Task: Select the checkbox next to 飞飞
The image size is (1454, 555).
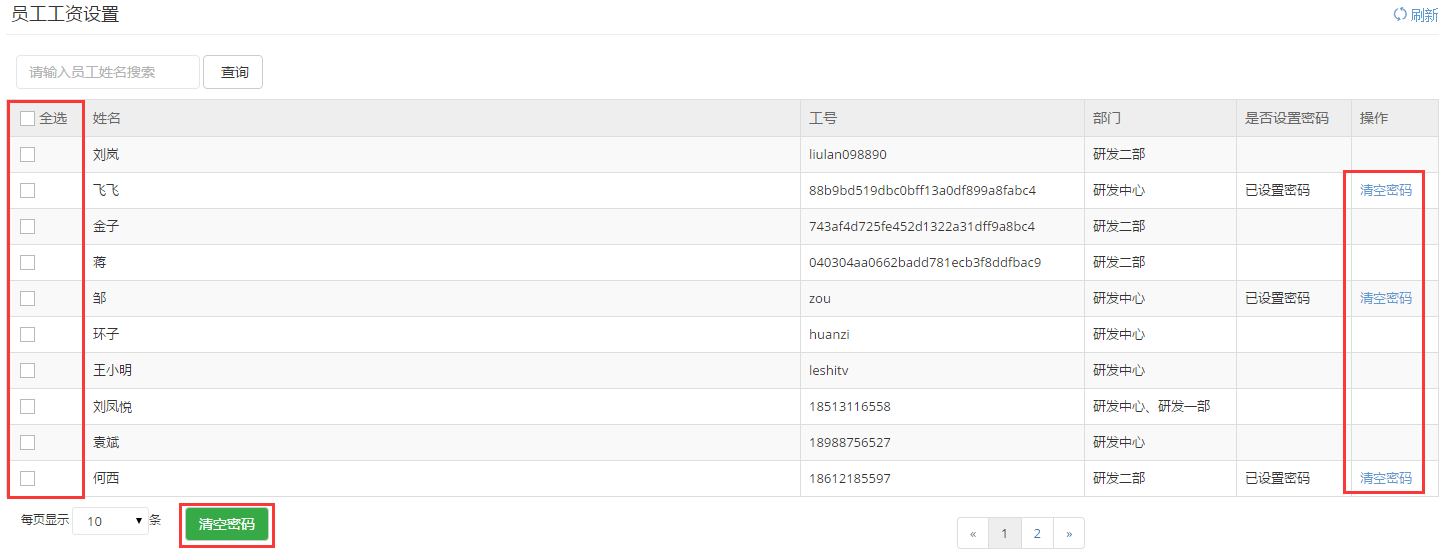Action: point(27,190)
